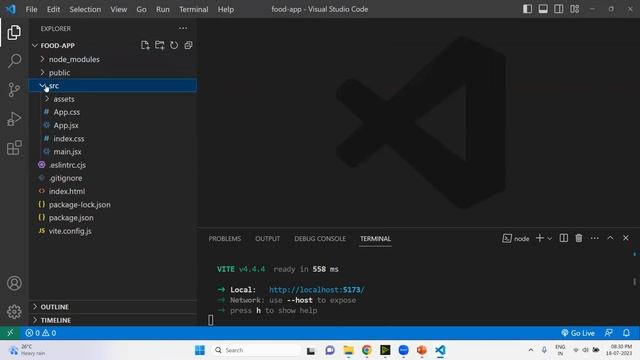Screen dimensions: 640x360
Task: Open the Edit menu
Action: point(53,9)
